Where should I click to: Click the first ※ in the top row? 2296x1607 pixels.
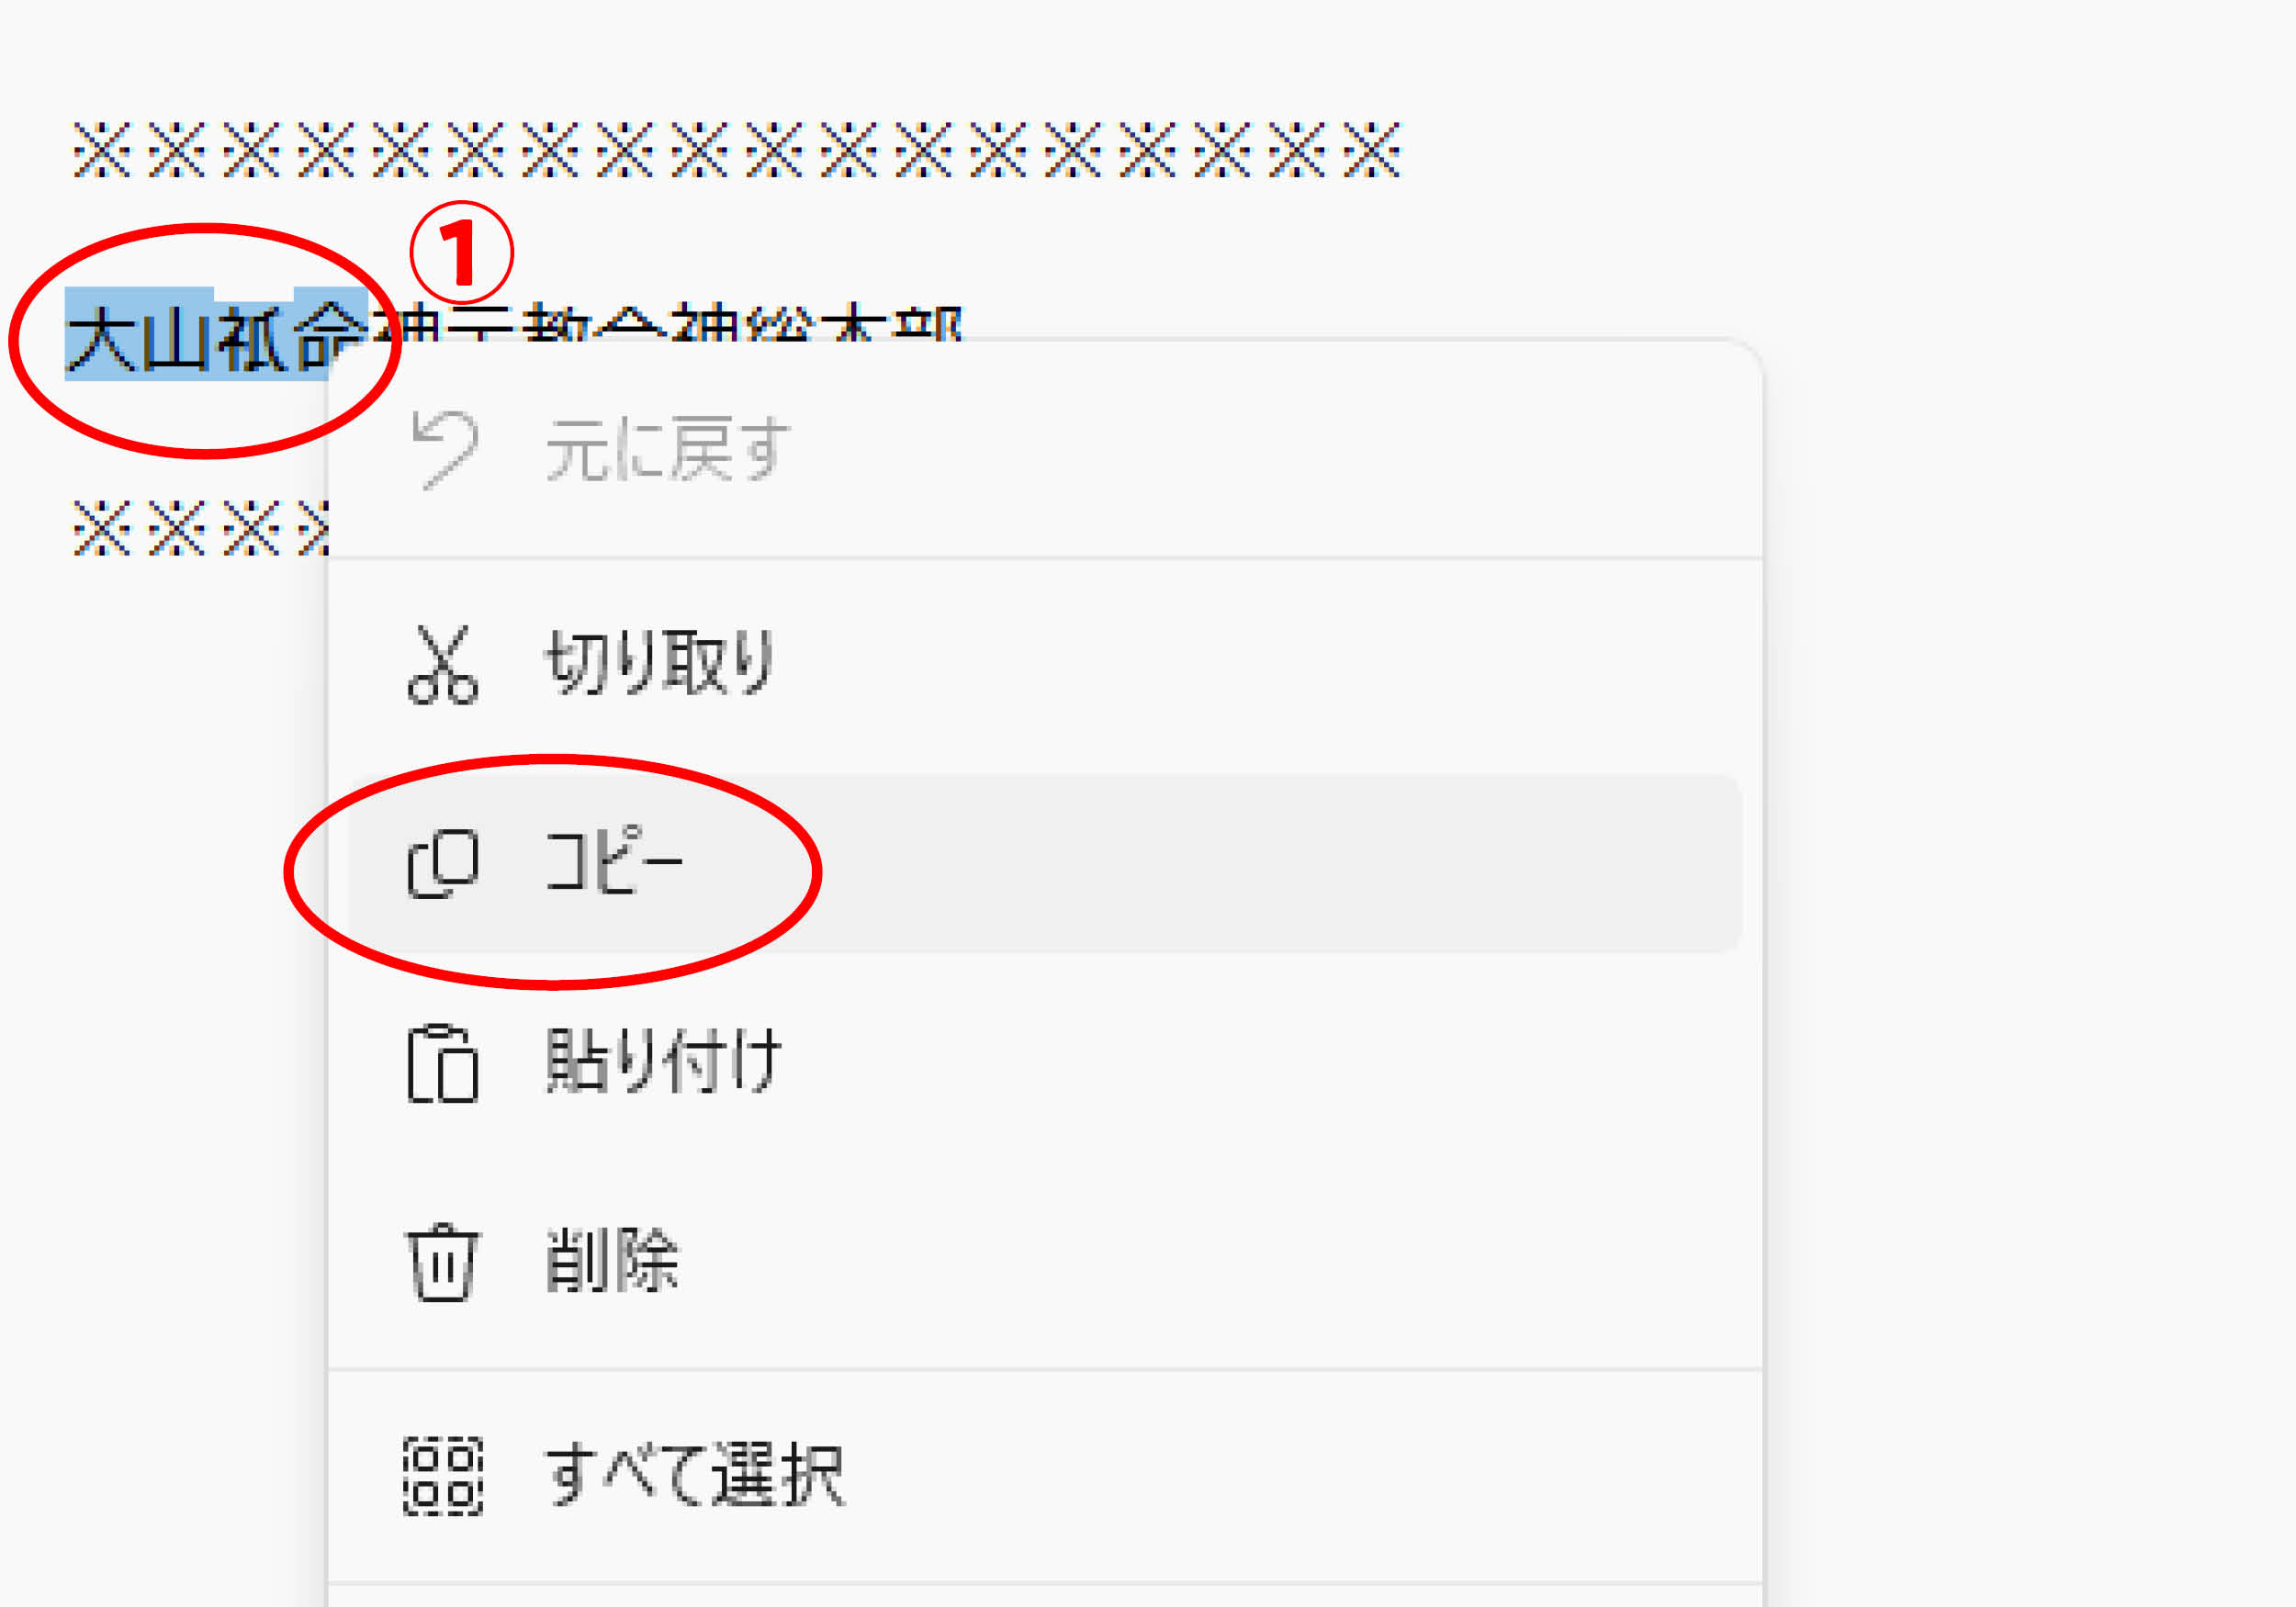tap(101, 150)
